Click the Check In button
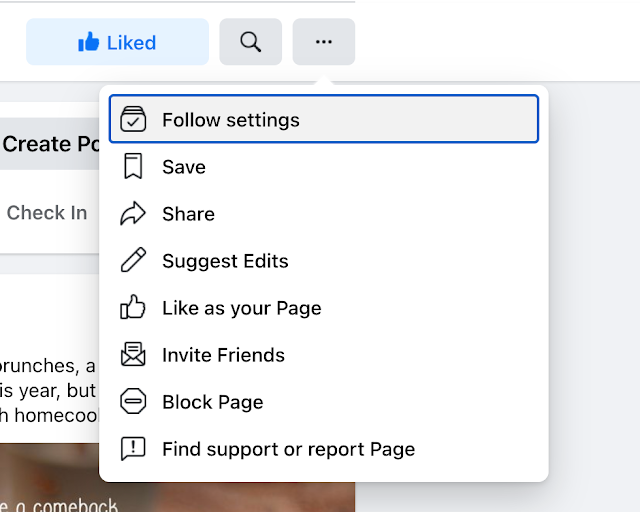Image resolution: width=640 pixels, height=512 pixels. click(46, 213)
